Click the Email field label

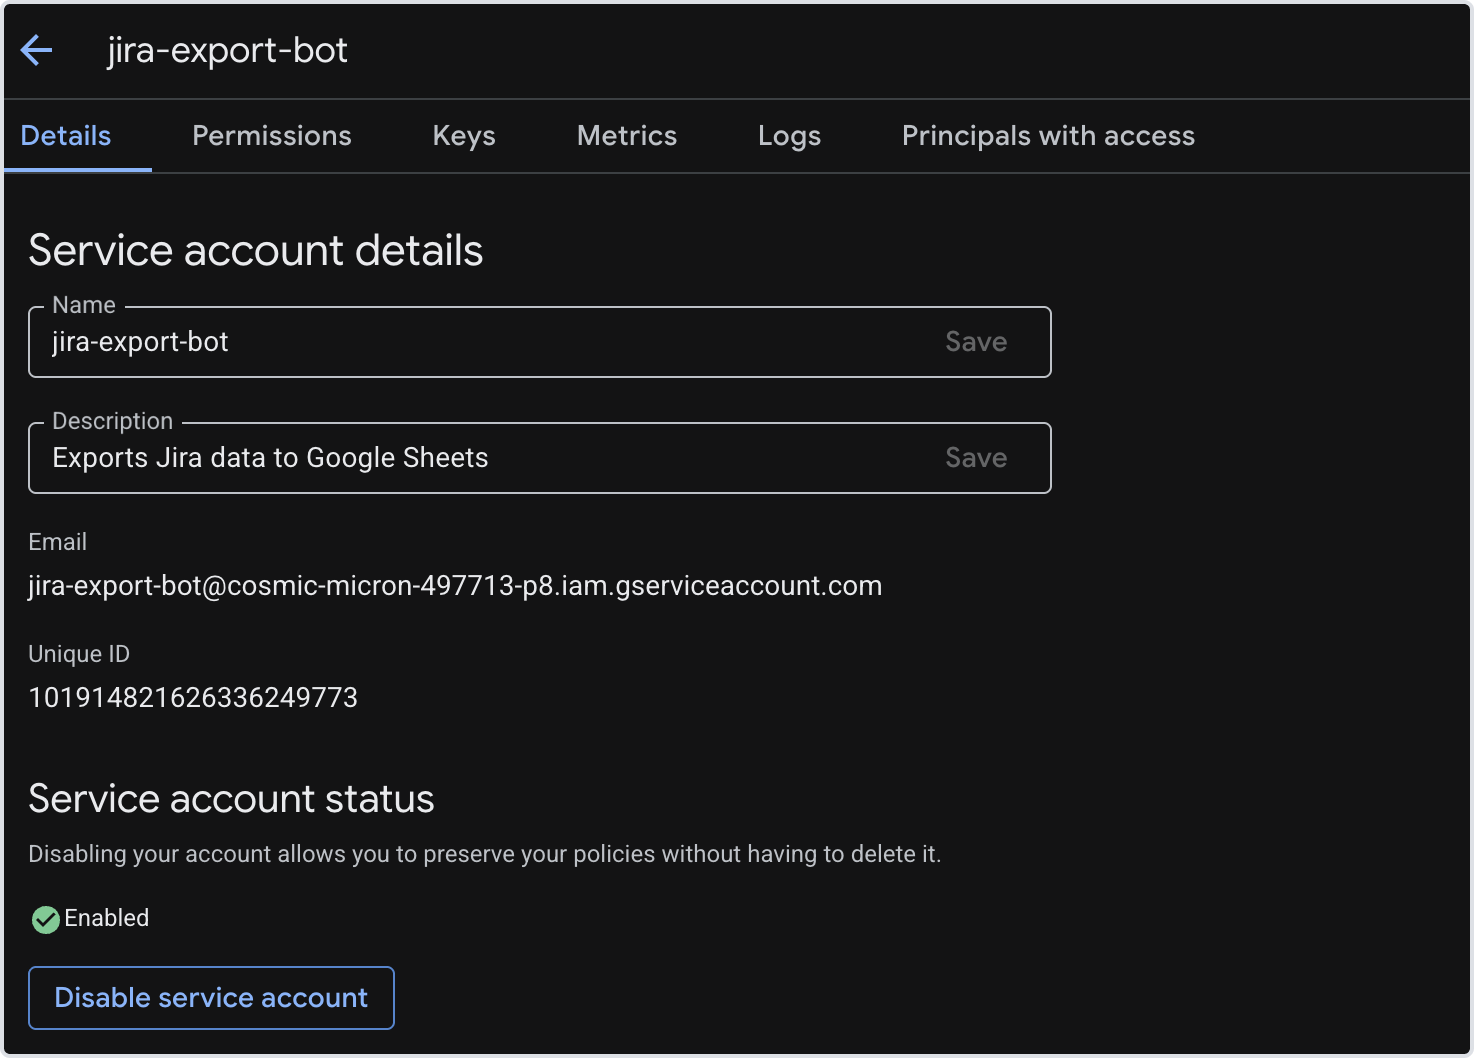(x=58, y=542)
